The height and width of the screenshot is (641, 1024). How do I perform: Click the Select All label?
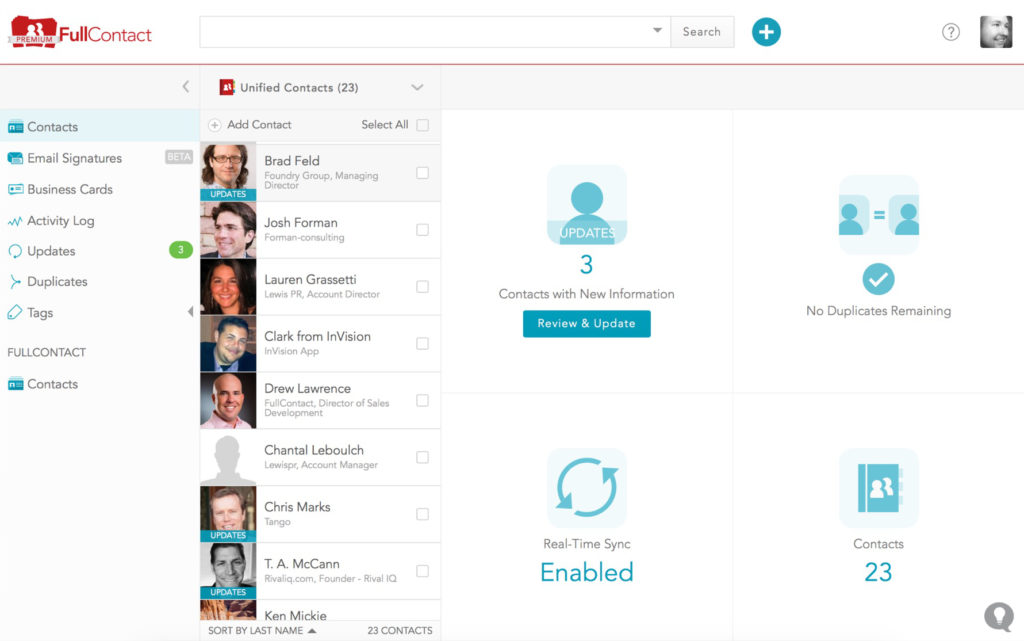tap(385, 125)
